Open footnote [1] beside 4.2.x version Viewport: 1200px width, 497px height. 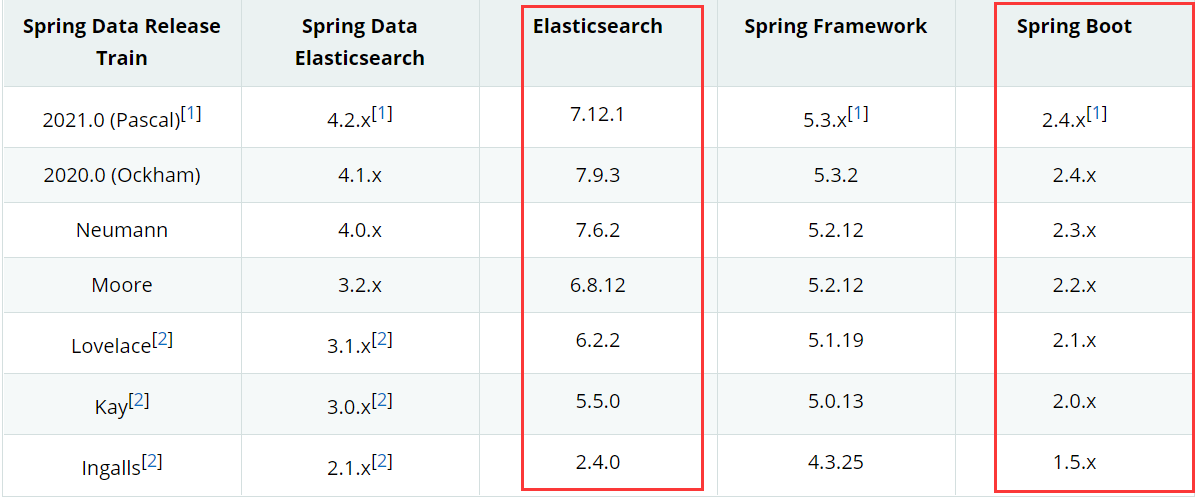382,114
